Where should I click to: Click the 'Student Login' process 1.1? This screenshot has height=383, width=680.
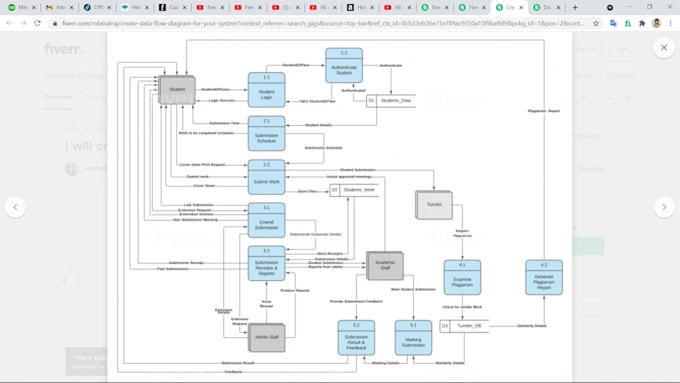tap(266, 90)
